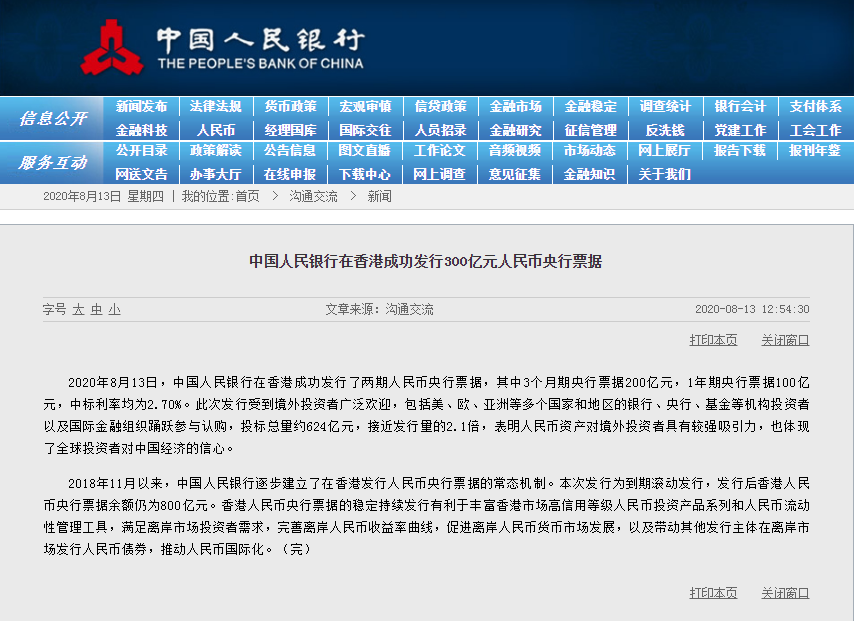Screen dimensions: 855x621
Task: Navigate to 首页 via the breadcrumb
Action: [x=249, y=196]
